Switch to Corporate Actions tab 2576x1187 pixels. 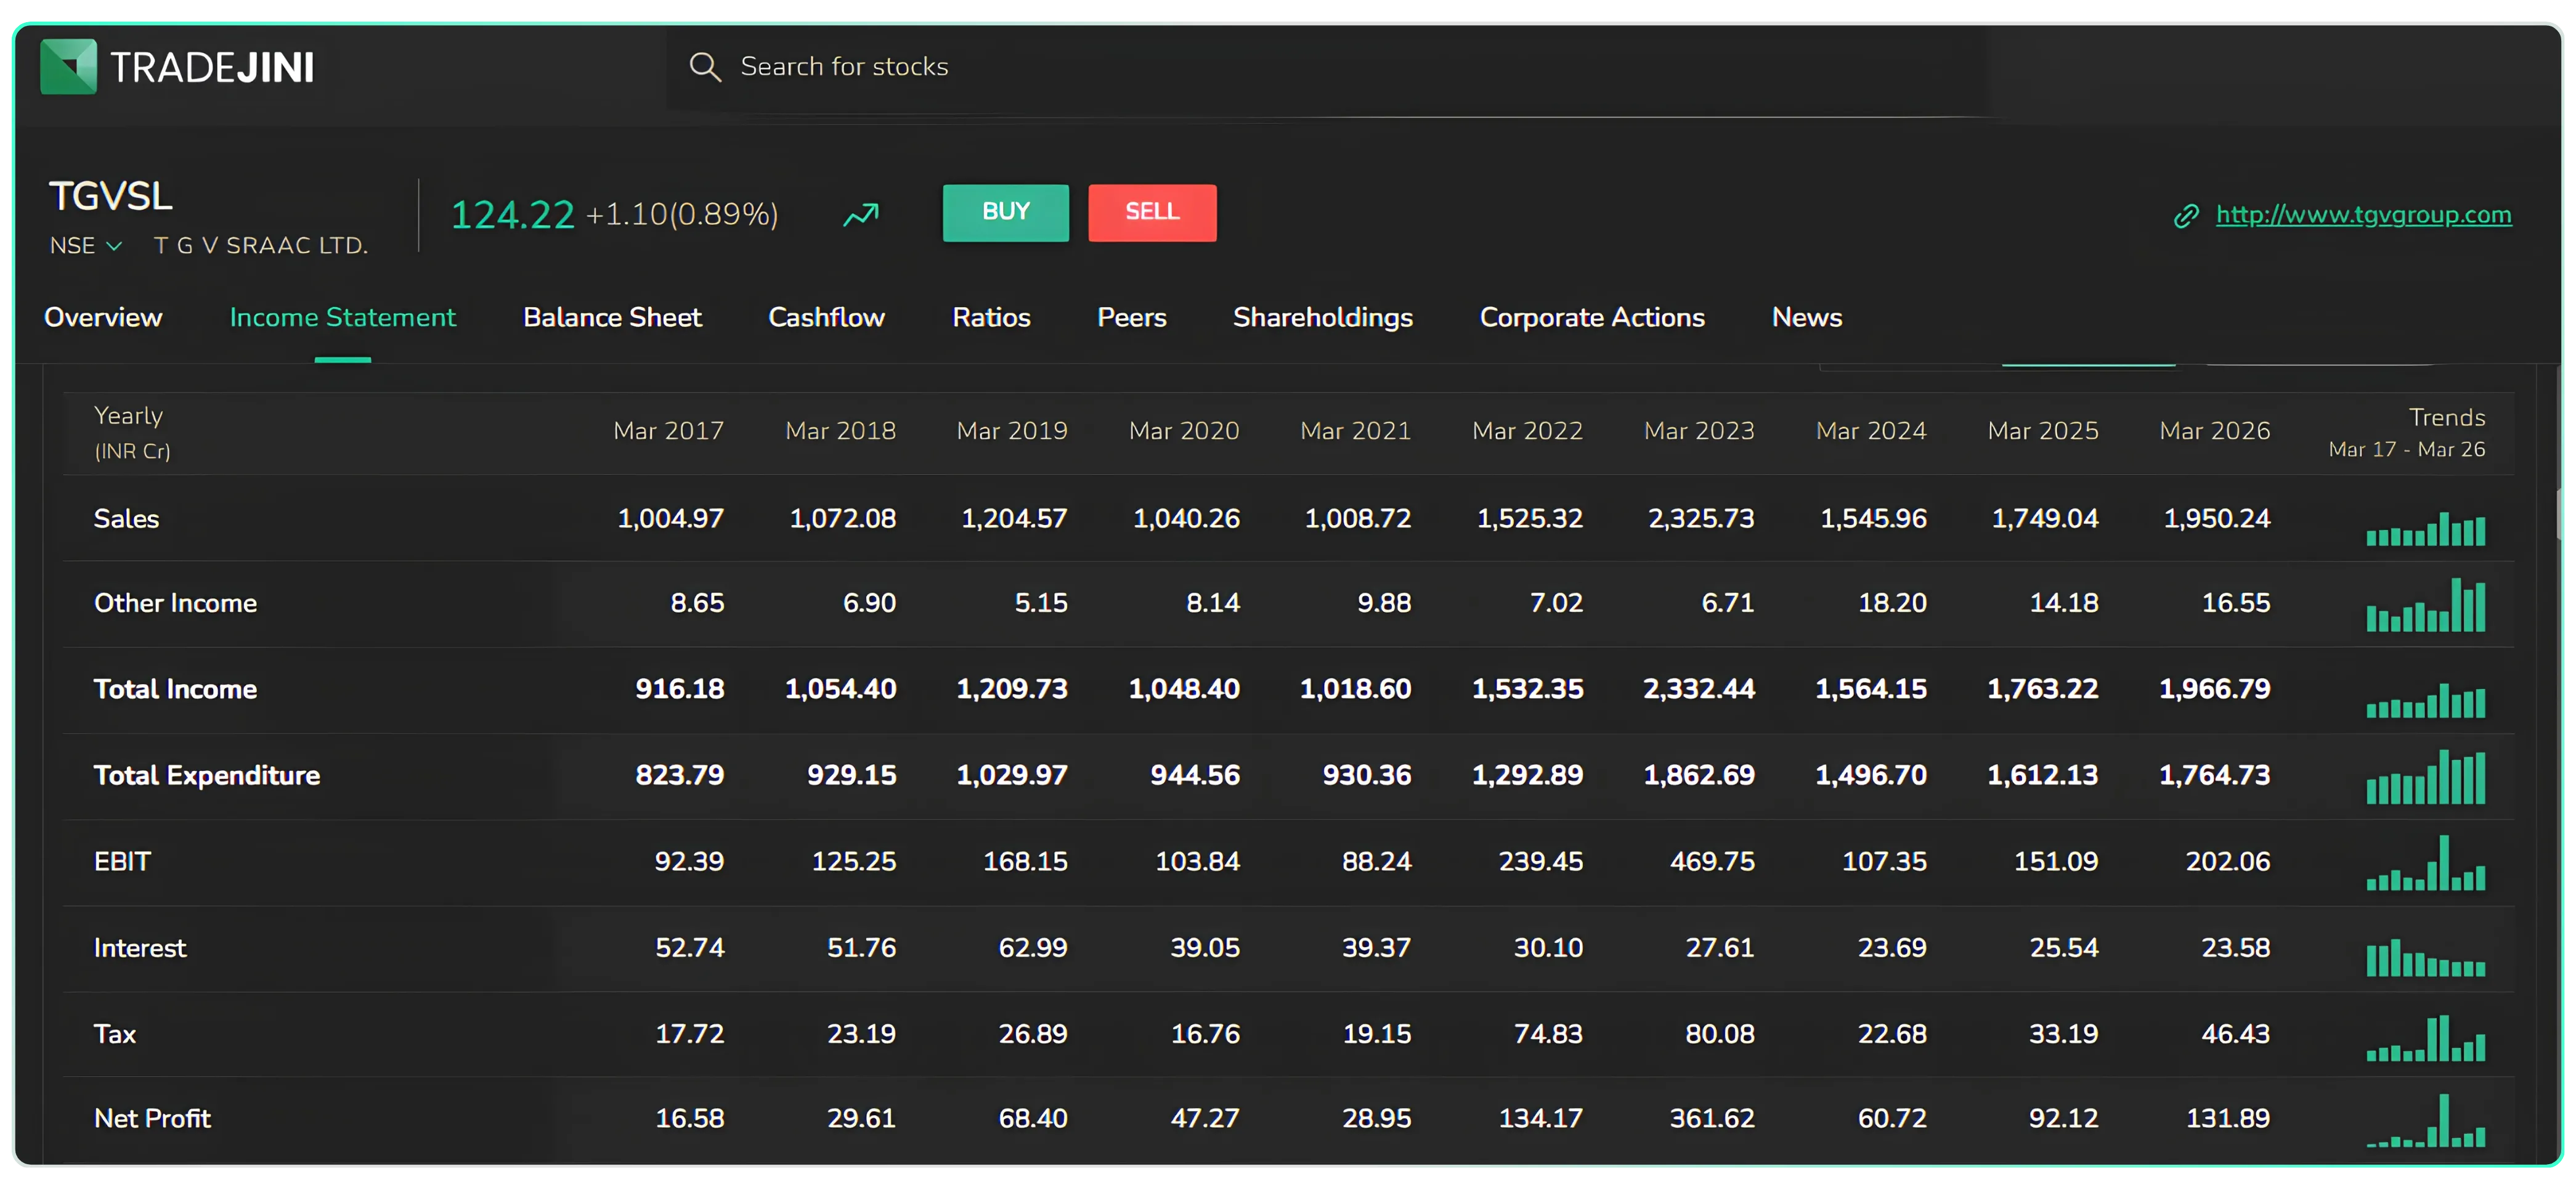tap(1592, 317)
